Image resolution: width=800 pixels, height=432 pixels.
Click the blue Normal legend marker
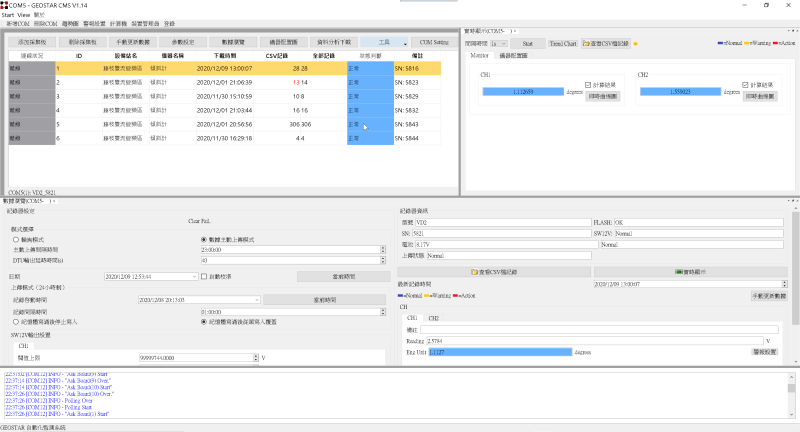[x=721, y=44]
